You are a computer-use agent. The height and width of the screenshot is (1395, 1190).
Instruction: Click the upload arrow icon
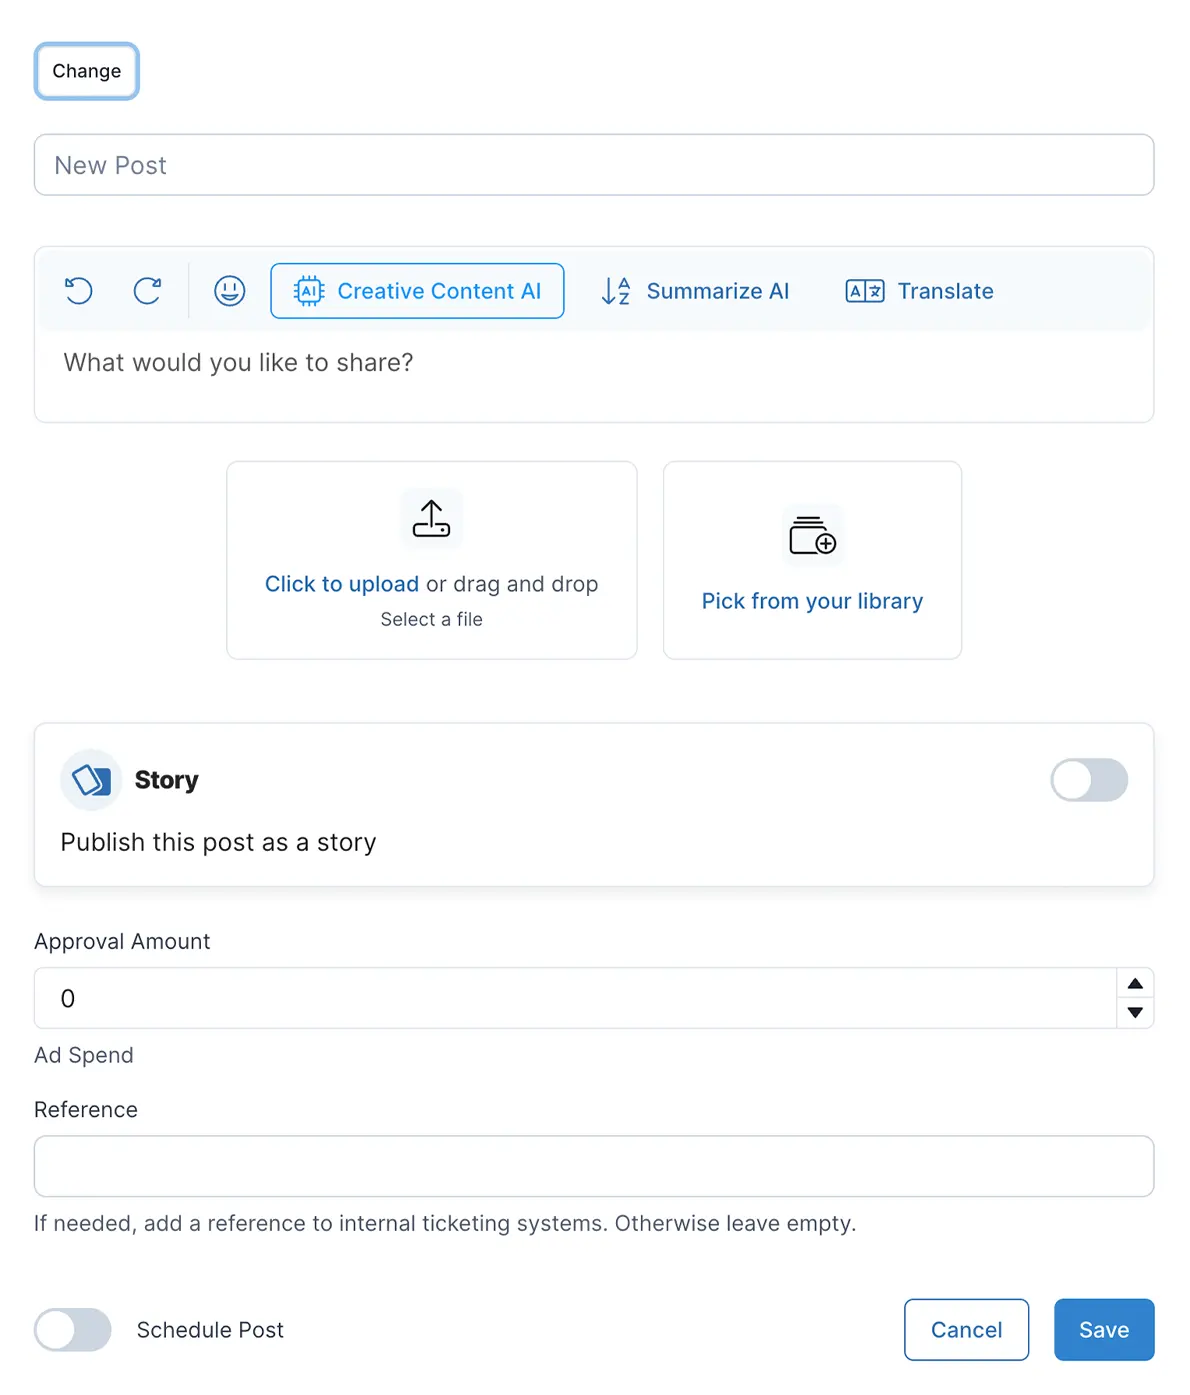pyautogui.click(x=431, y=517)
